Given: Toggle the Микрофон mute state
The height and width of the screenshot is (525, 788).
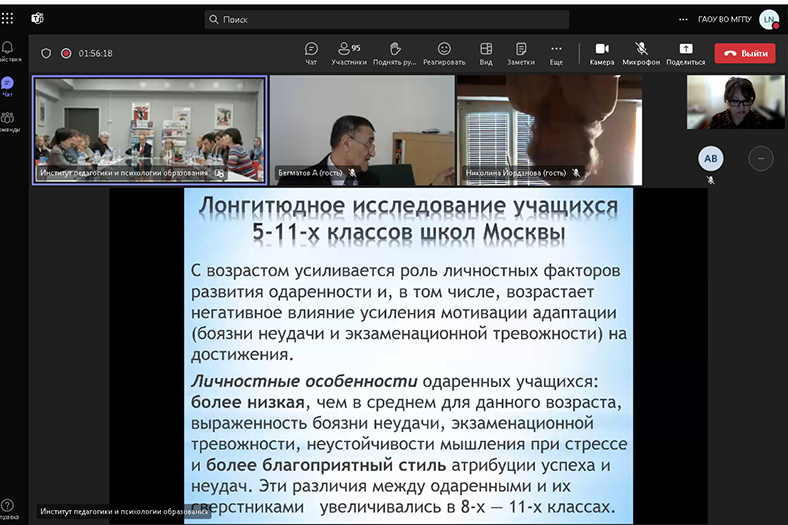Looking at the screenshot, I should (641, 53).
